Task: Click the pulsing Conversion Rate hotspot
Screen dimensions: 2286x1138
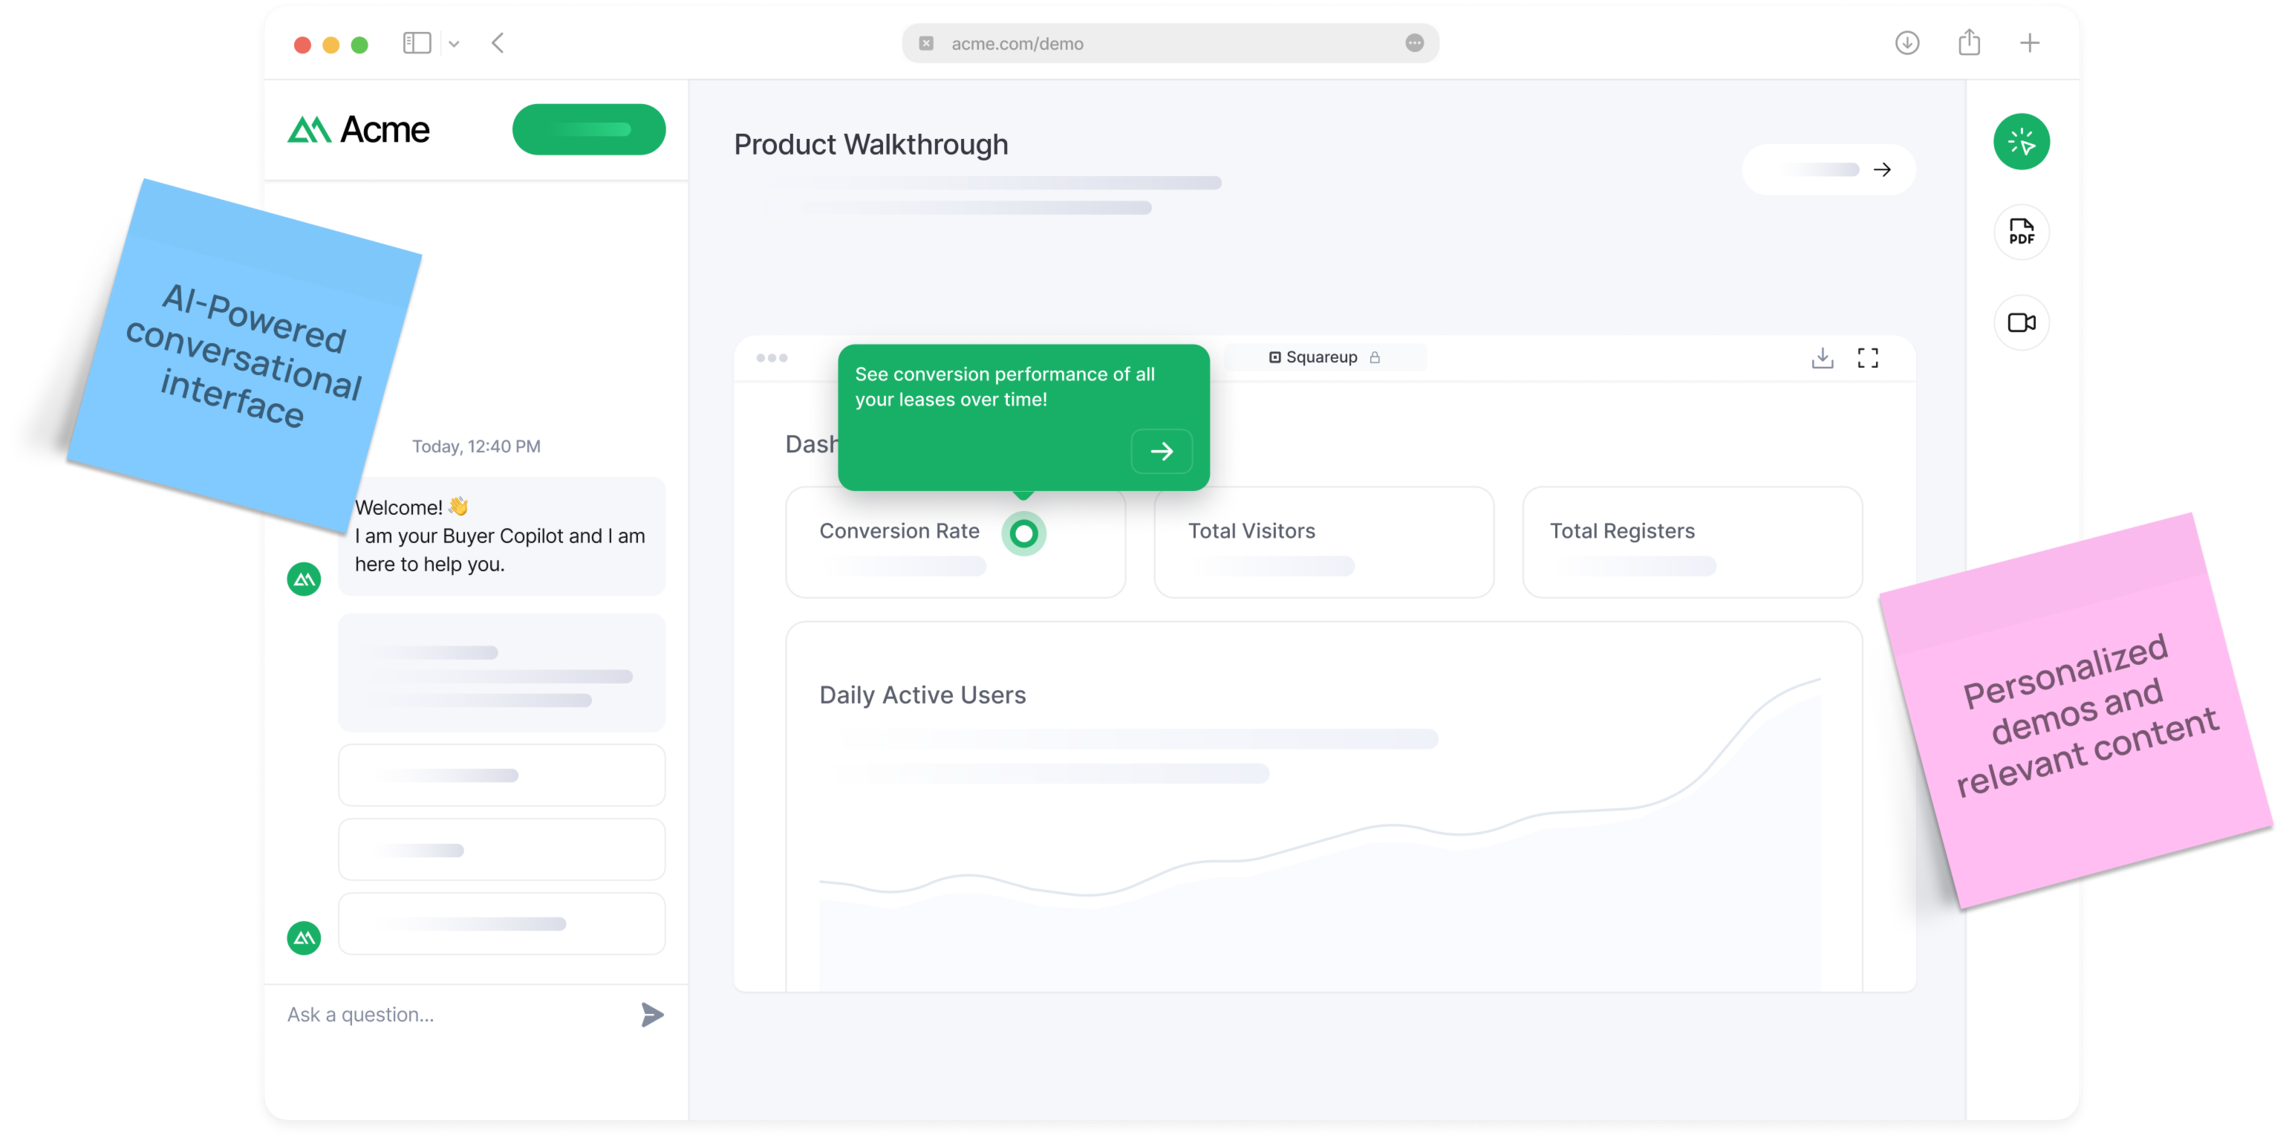Action: pos(1023,534)
